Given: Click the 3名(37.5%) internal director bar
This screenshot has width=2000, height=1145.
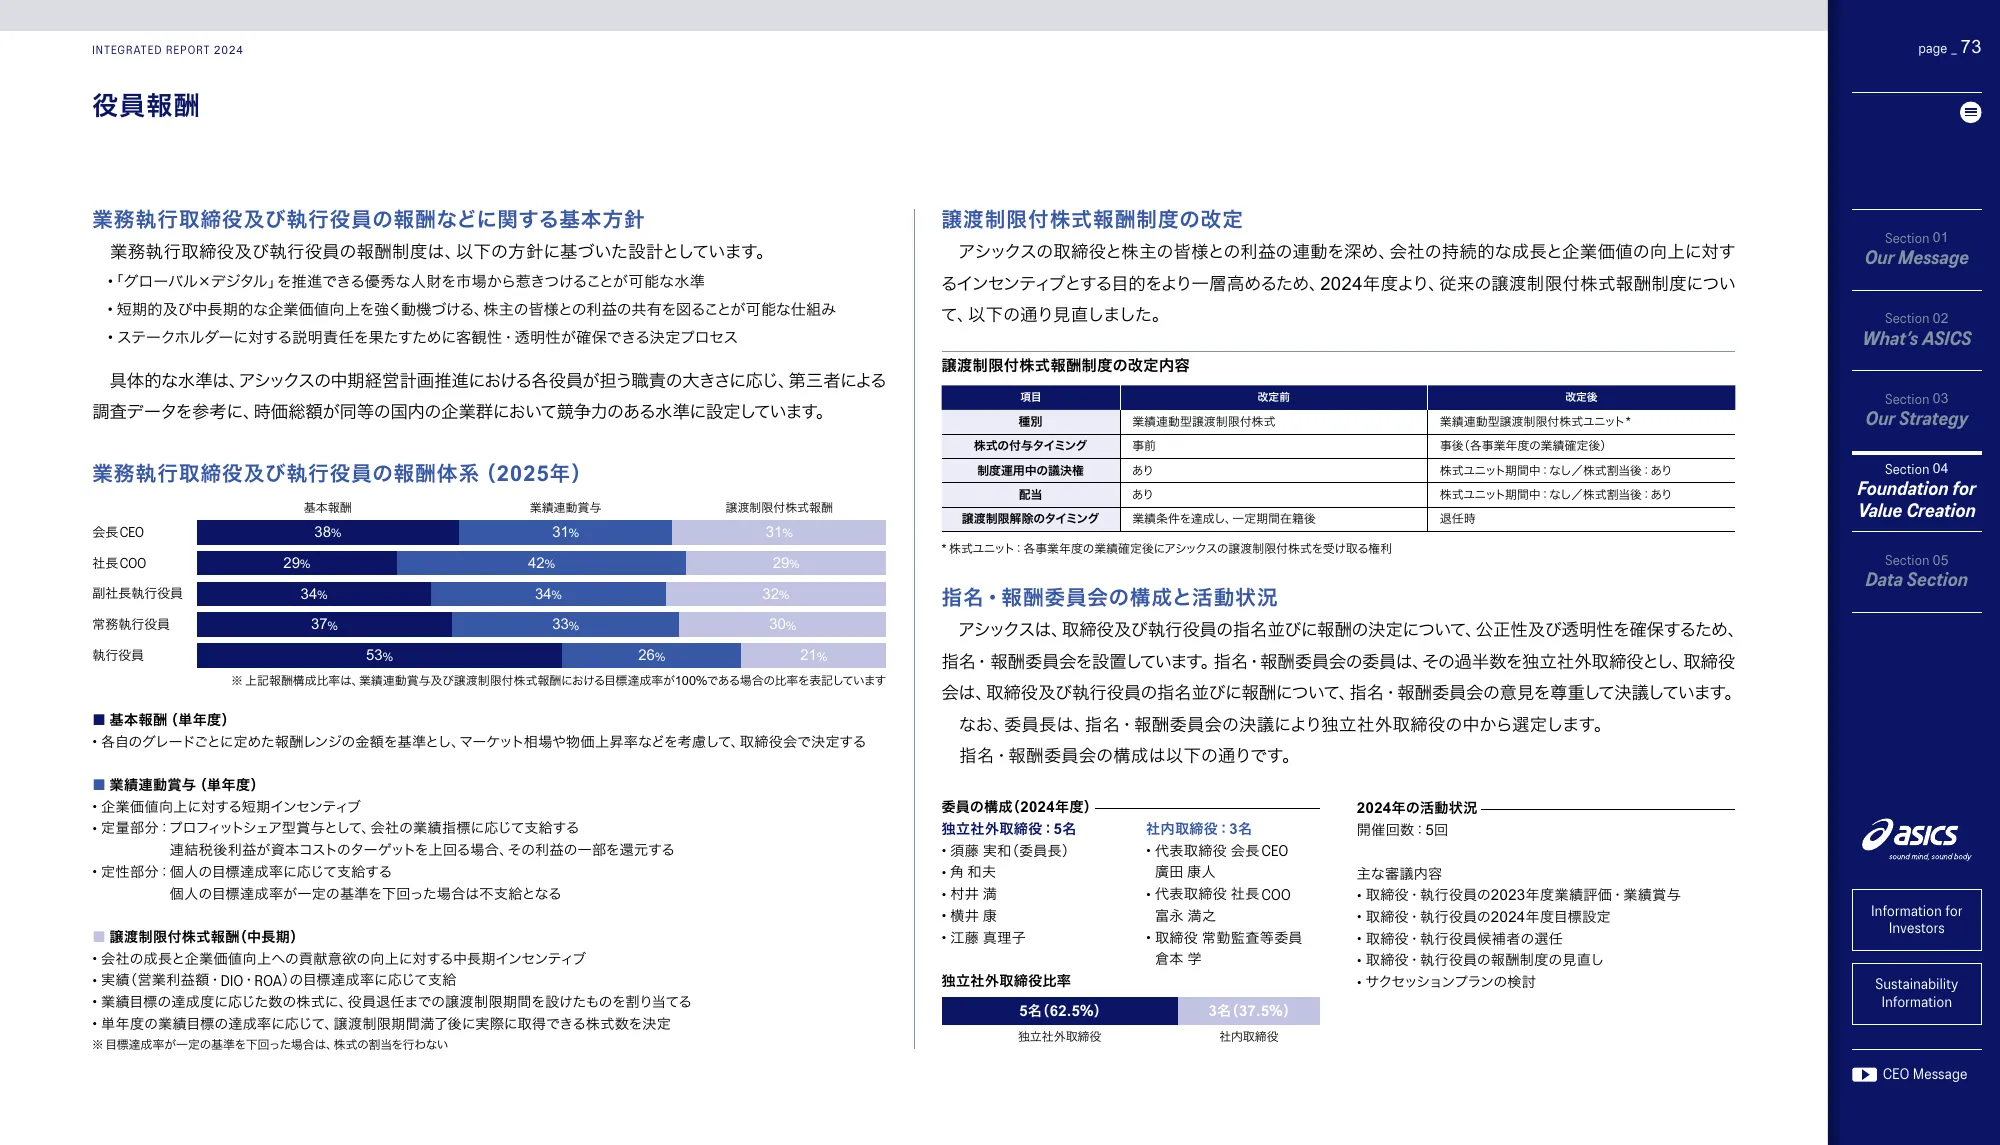Looking at the screenshot, I should [1248, 1011].
